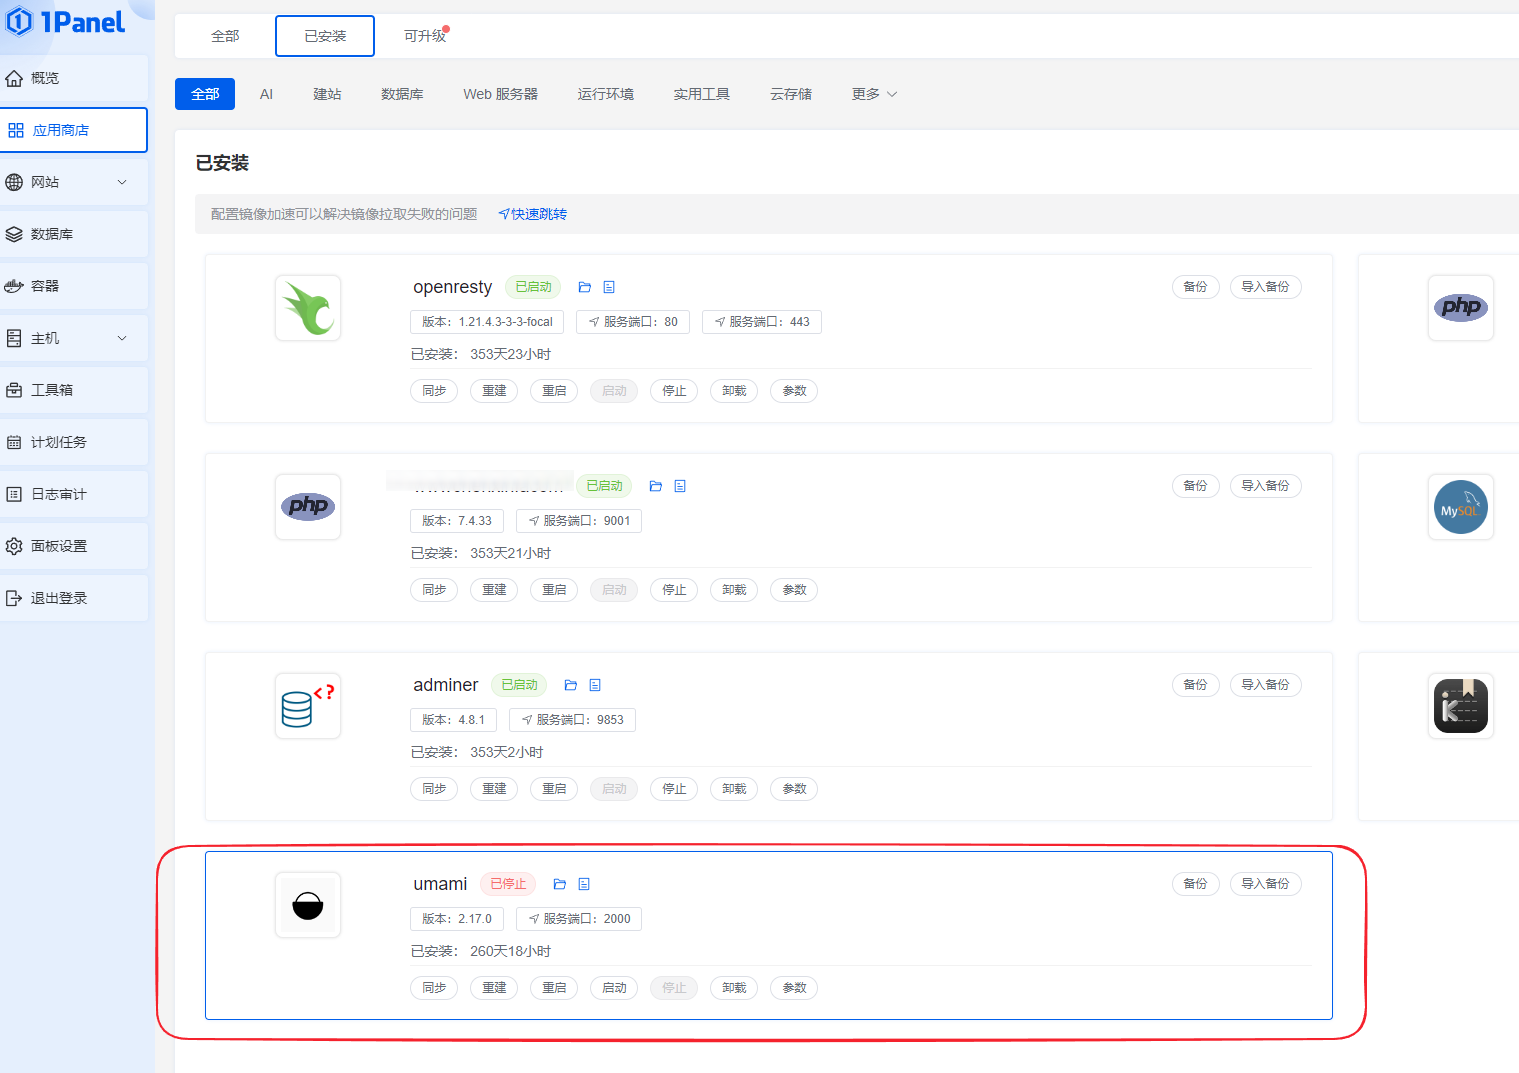This screenshot has height=1073, width=1519.
Task: Click 同步 for openresty
Action: [434, 391]
